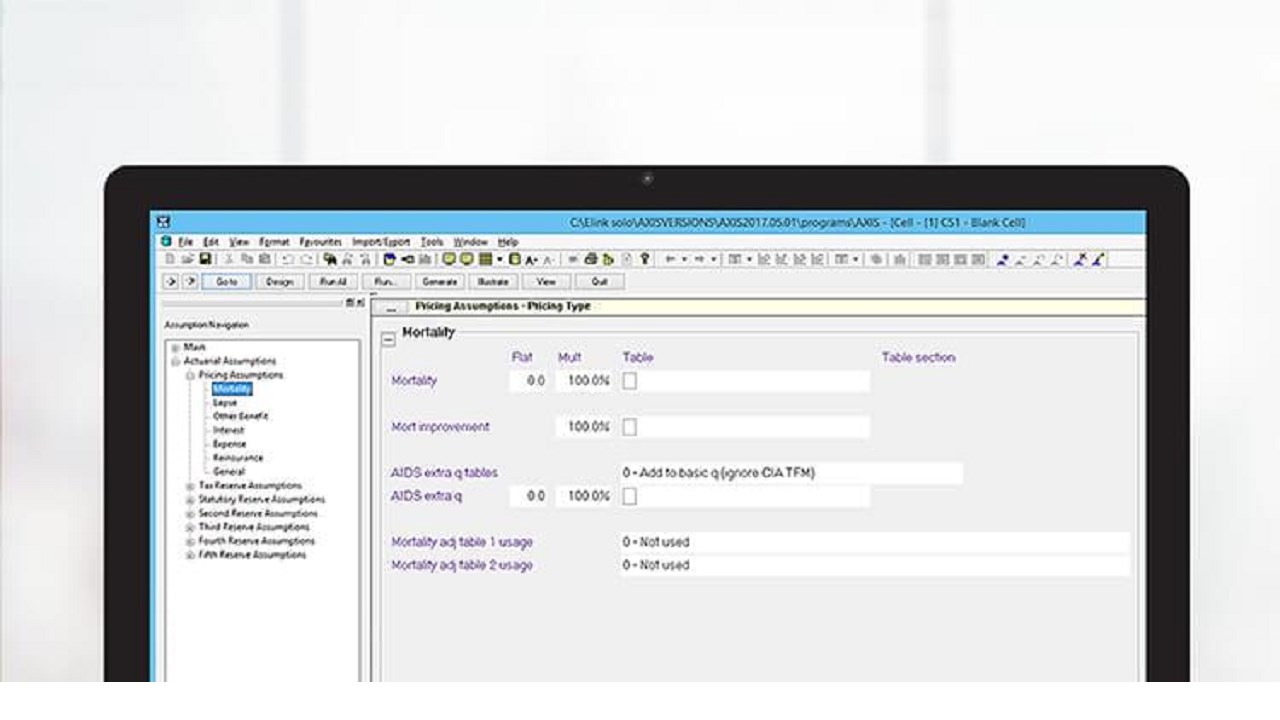Expand the Tax Reserve Assumptions node
The width and height of the screenshot is (1280, 720).
pyautogui.click(x=190, y=486)
